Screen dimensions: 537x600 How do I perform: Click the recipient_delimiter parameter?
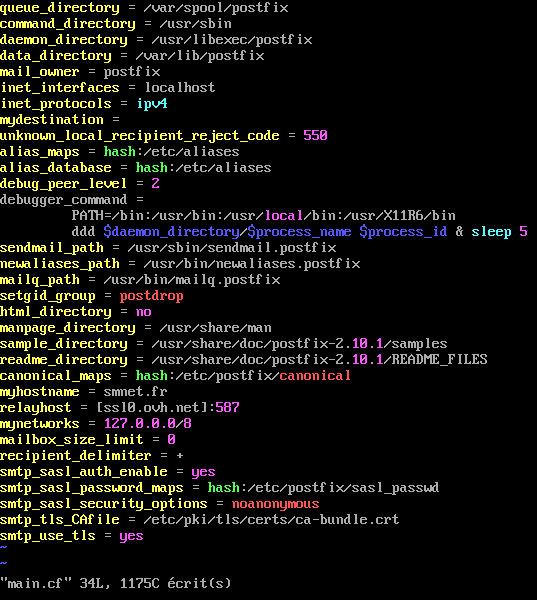tap(76, 456)
